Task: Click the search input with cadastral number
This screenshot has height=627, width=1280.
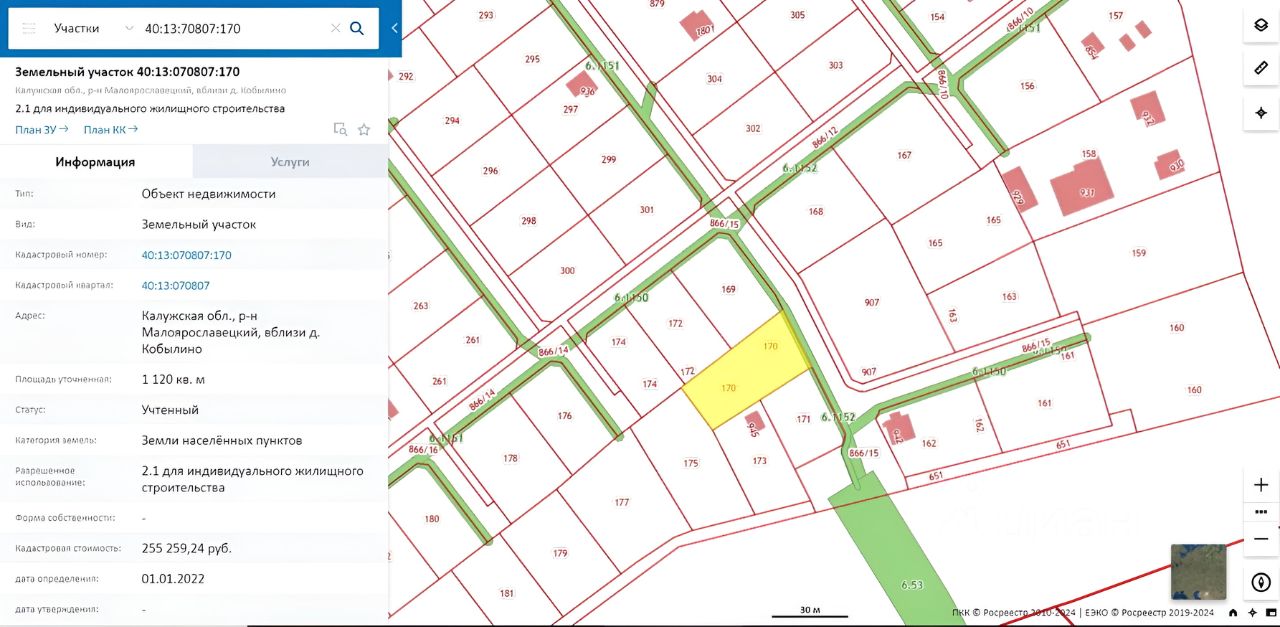Action: tap(234, 28)
